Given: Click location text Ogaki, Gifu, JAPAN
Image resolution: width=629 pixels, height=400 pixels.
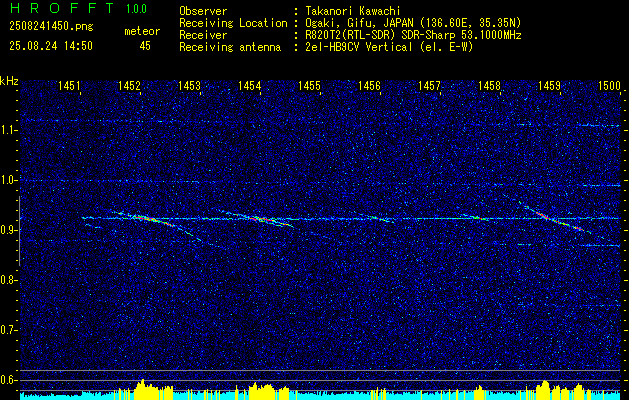Looking at the screenshot, I should click(359, 23).
